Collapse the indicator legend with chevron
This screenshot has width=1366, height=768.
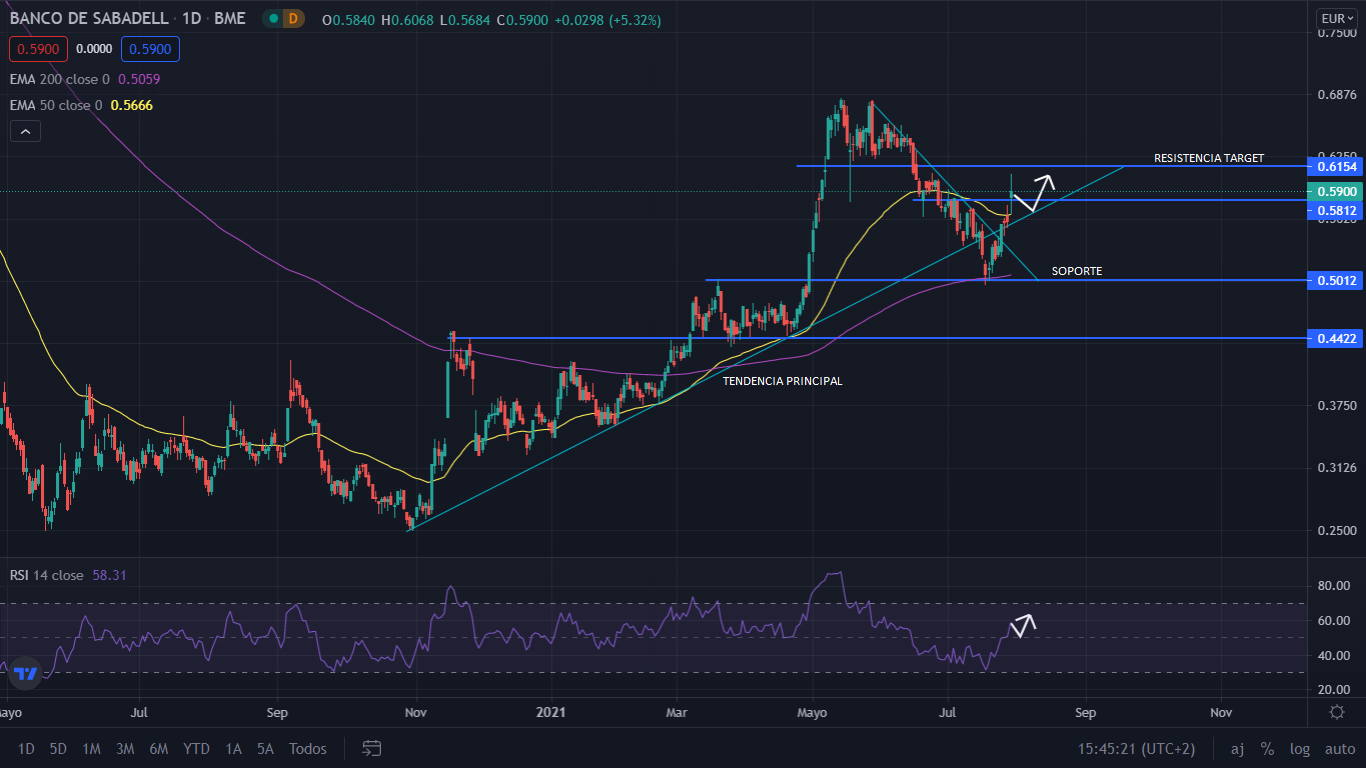coord(25,131)
